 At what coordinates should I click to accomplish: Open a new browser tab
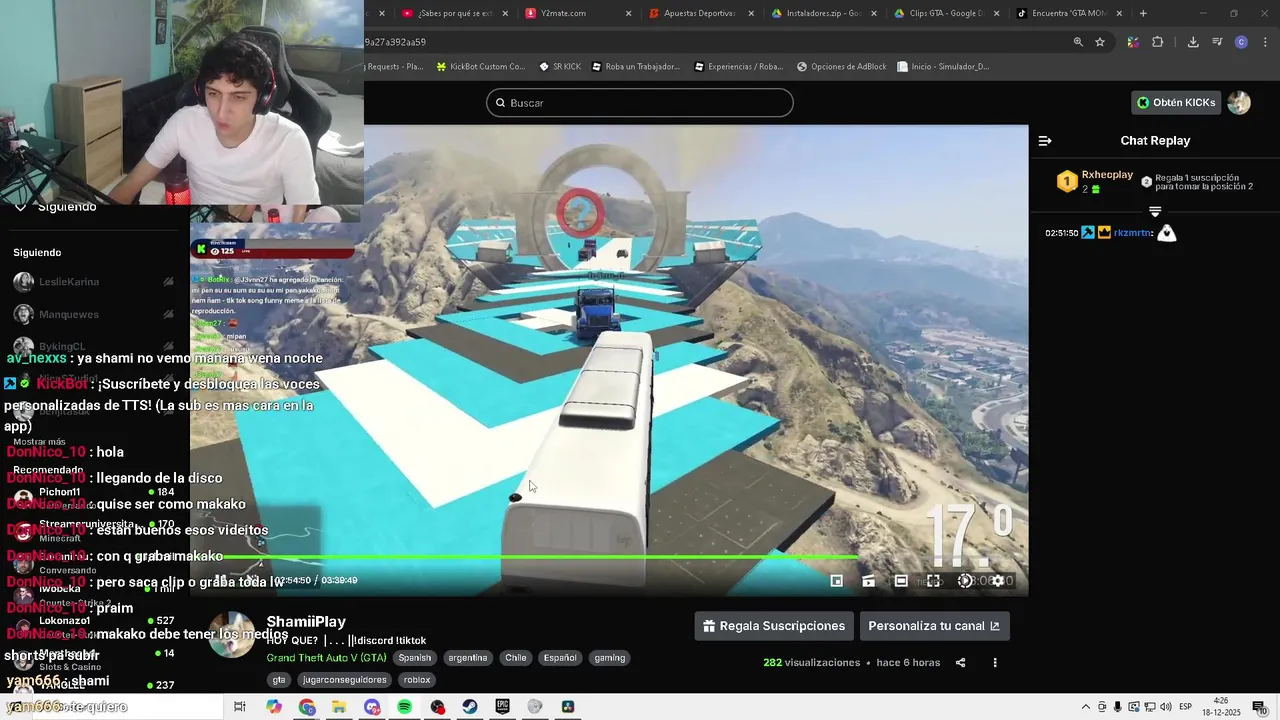point(1143,13)
